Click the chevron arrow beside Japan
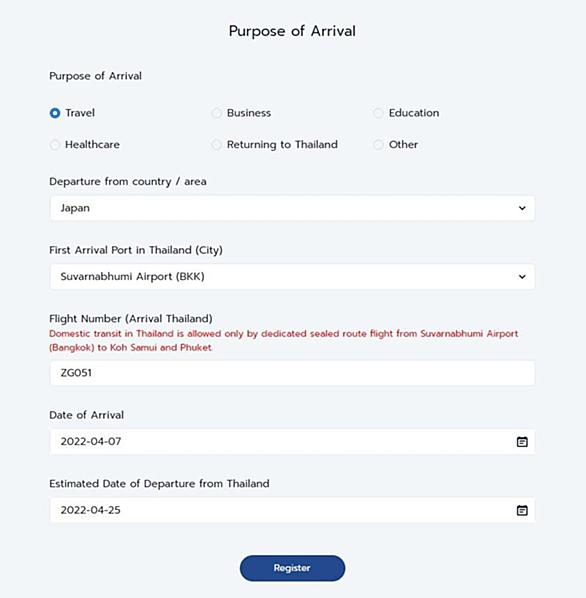 [522, 208]
